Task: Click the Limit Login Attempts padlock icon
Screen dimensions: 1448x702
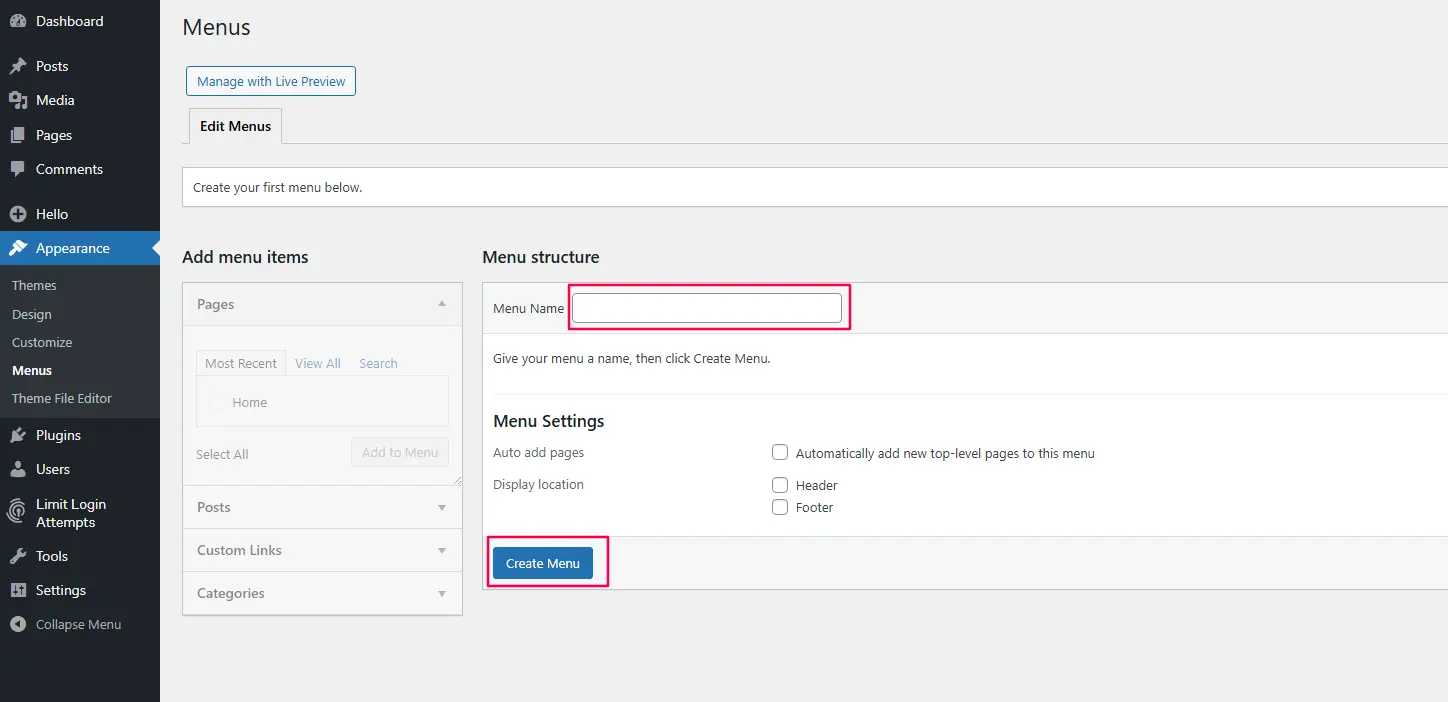Action: 16,511
